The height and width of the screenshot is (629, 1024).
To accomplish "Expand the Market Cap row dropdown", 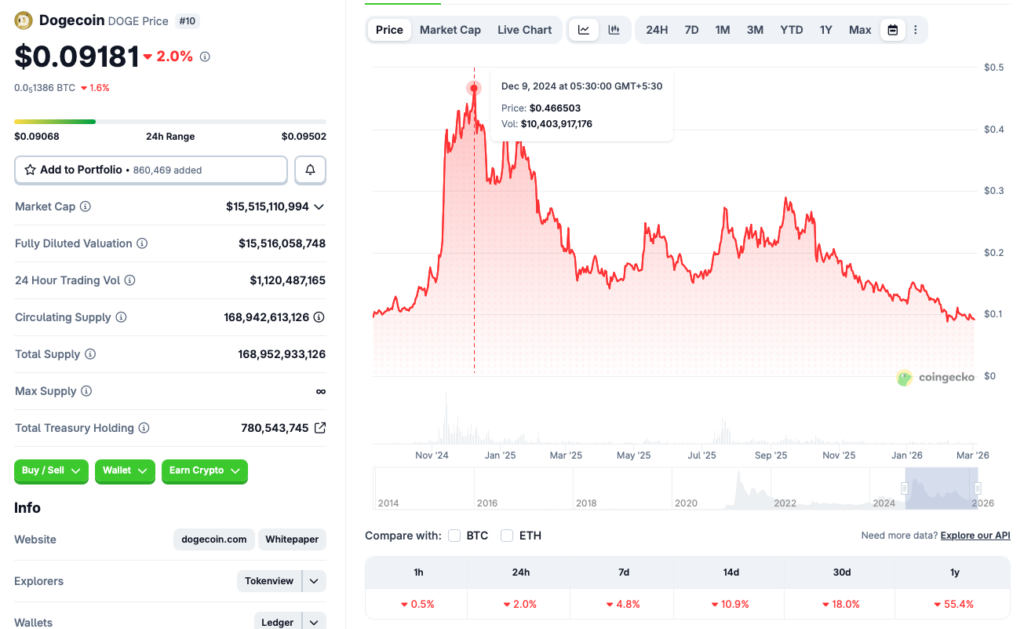I will click(x=321, y=206).
